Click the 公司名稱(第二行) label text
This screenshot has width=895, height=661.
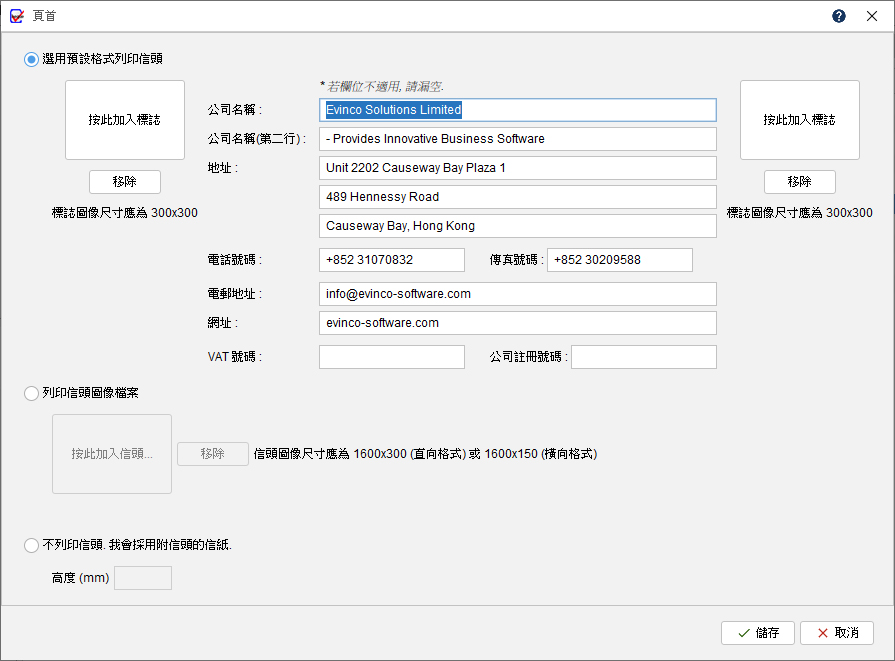257,139
